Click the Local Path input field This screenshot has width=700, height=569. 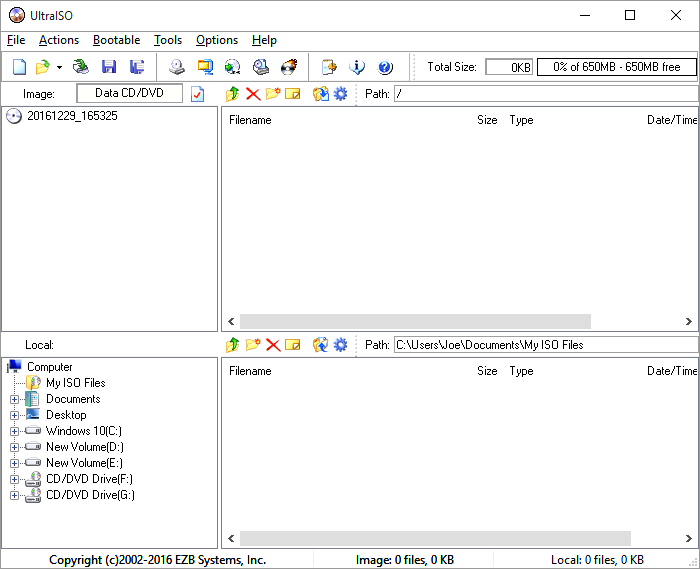(545, 345)
